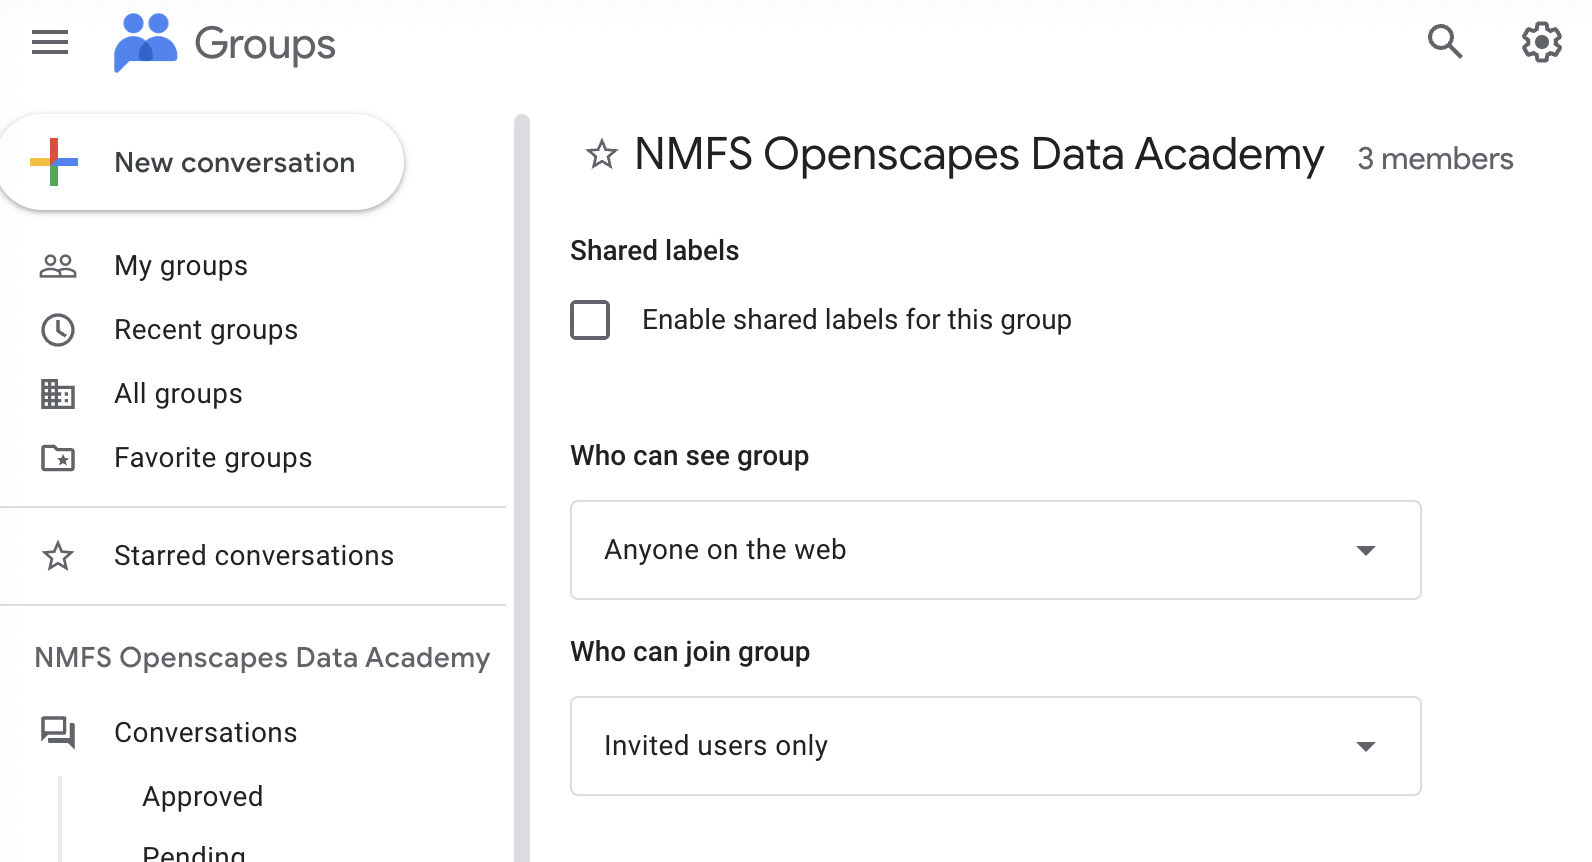The width and height of the screenshot is (1592, 862).
Task: Open the hamburger main menu
Action: 50,43
